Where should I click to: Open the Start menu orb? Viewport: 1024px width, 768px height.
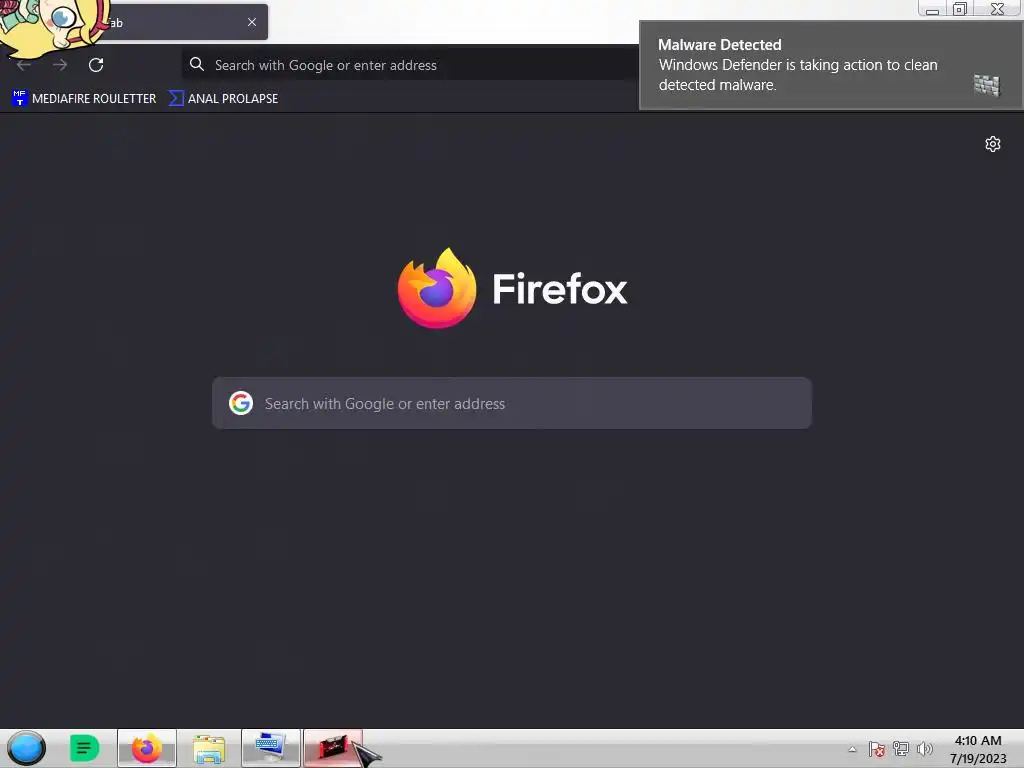26,748
